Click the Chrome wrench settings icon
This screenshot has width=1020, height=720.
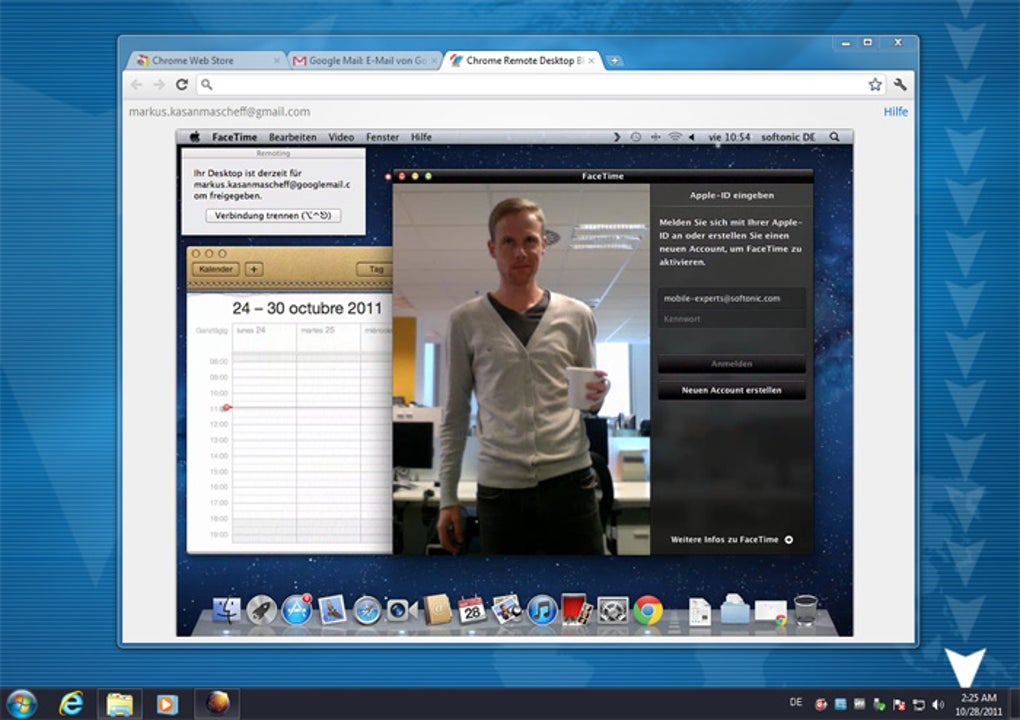[900, 85]
